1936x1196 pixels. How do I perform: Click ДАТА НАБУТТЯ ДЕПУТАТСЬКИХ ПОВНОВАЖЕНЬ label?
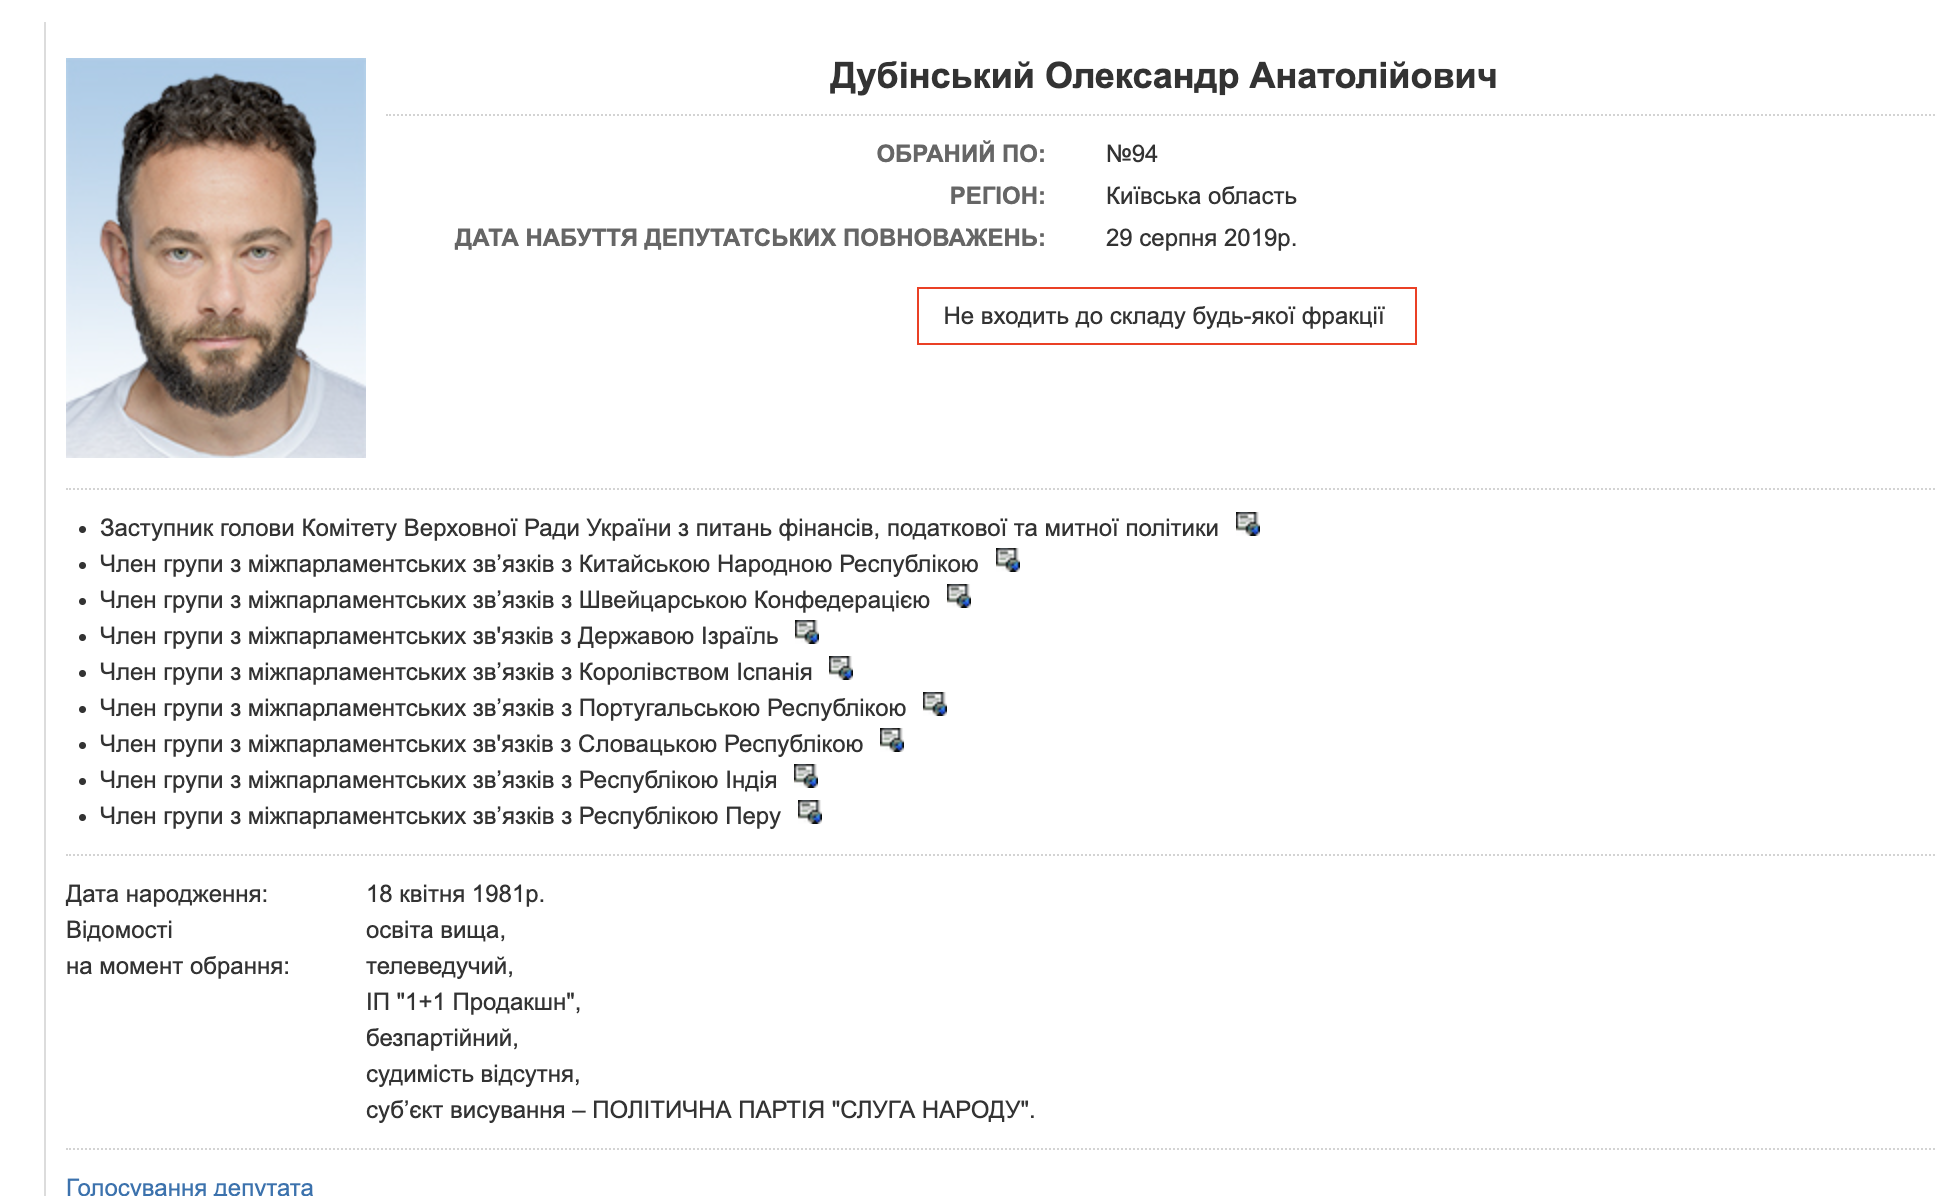click(750, 238)
